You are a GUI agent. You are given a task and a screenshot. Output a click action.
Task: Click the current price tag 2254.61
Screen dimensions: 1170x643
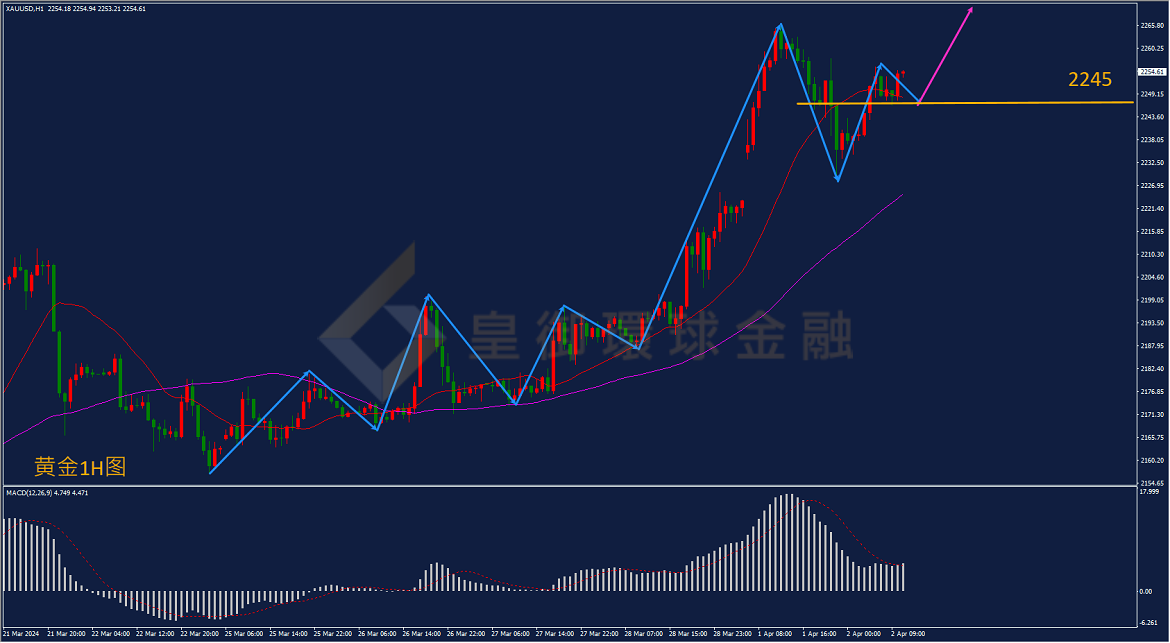tap(1152, 72)
